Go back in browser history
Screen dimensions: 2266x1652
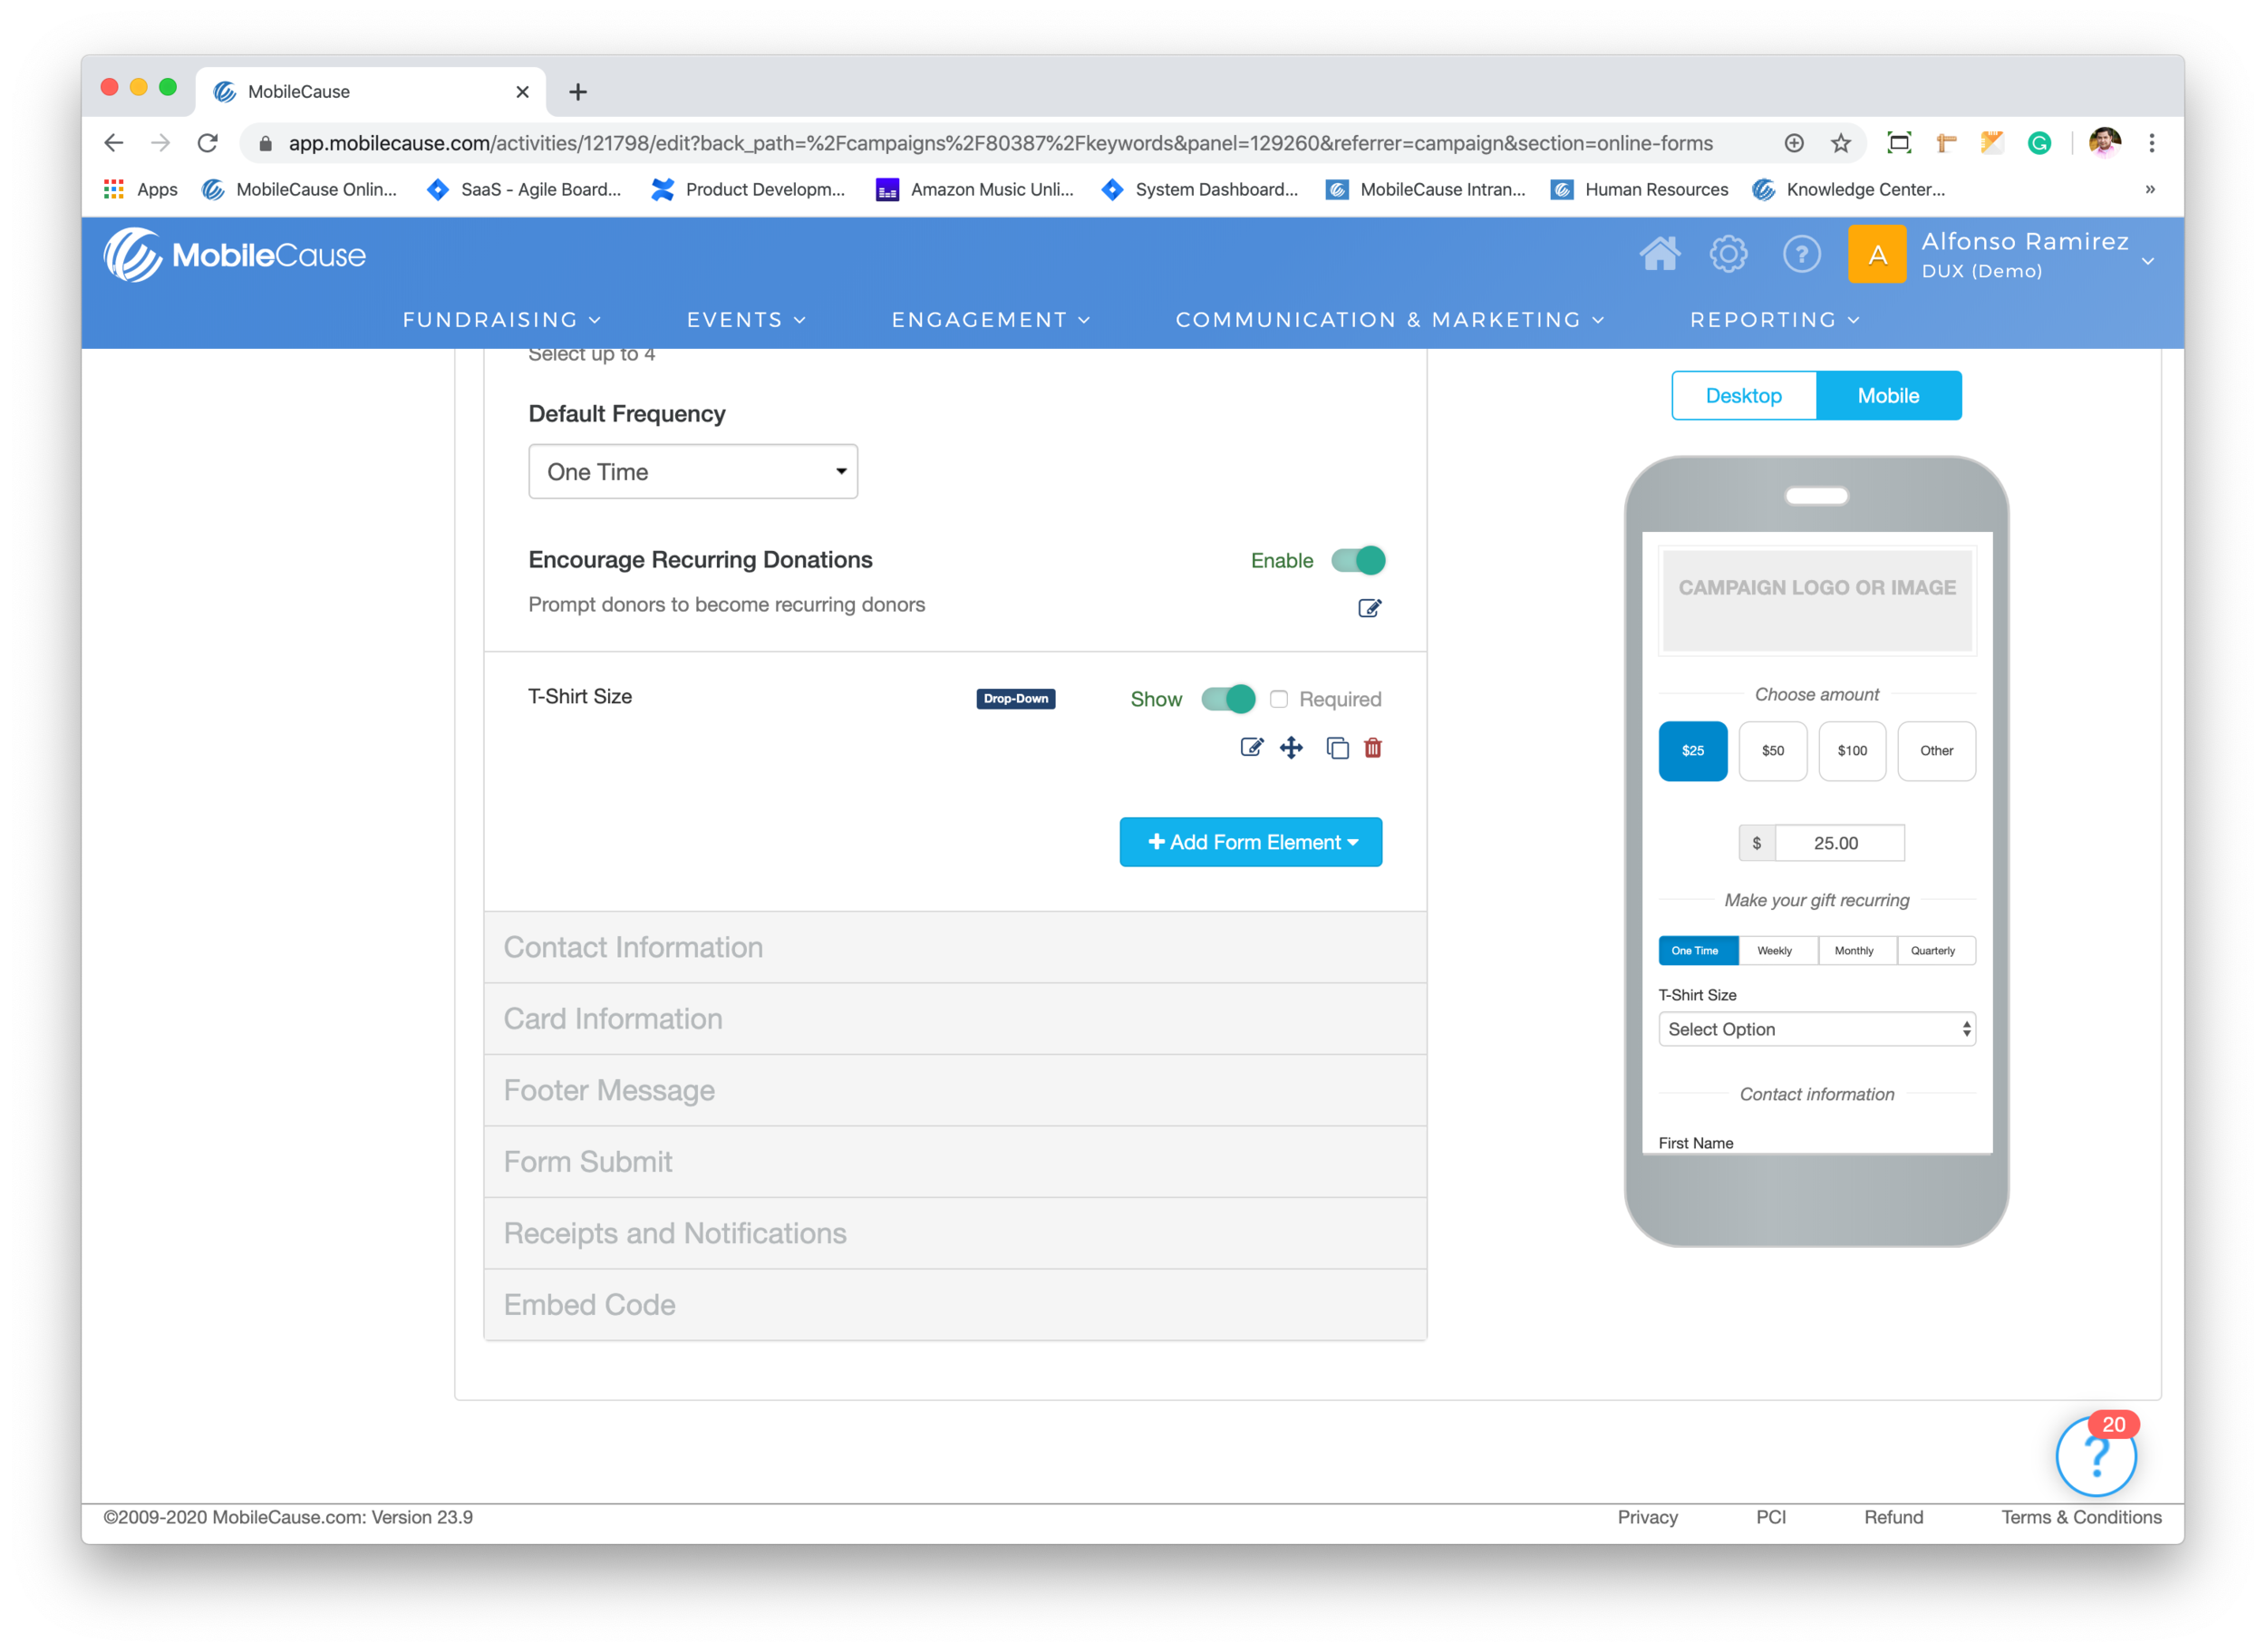[114, 143]
